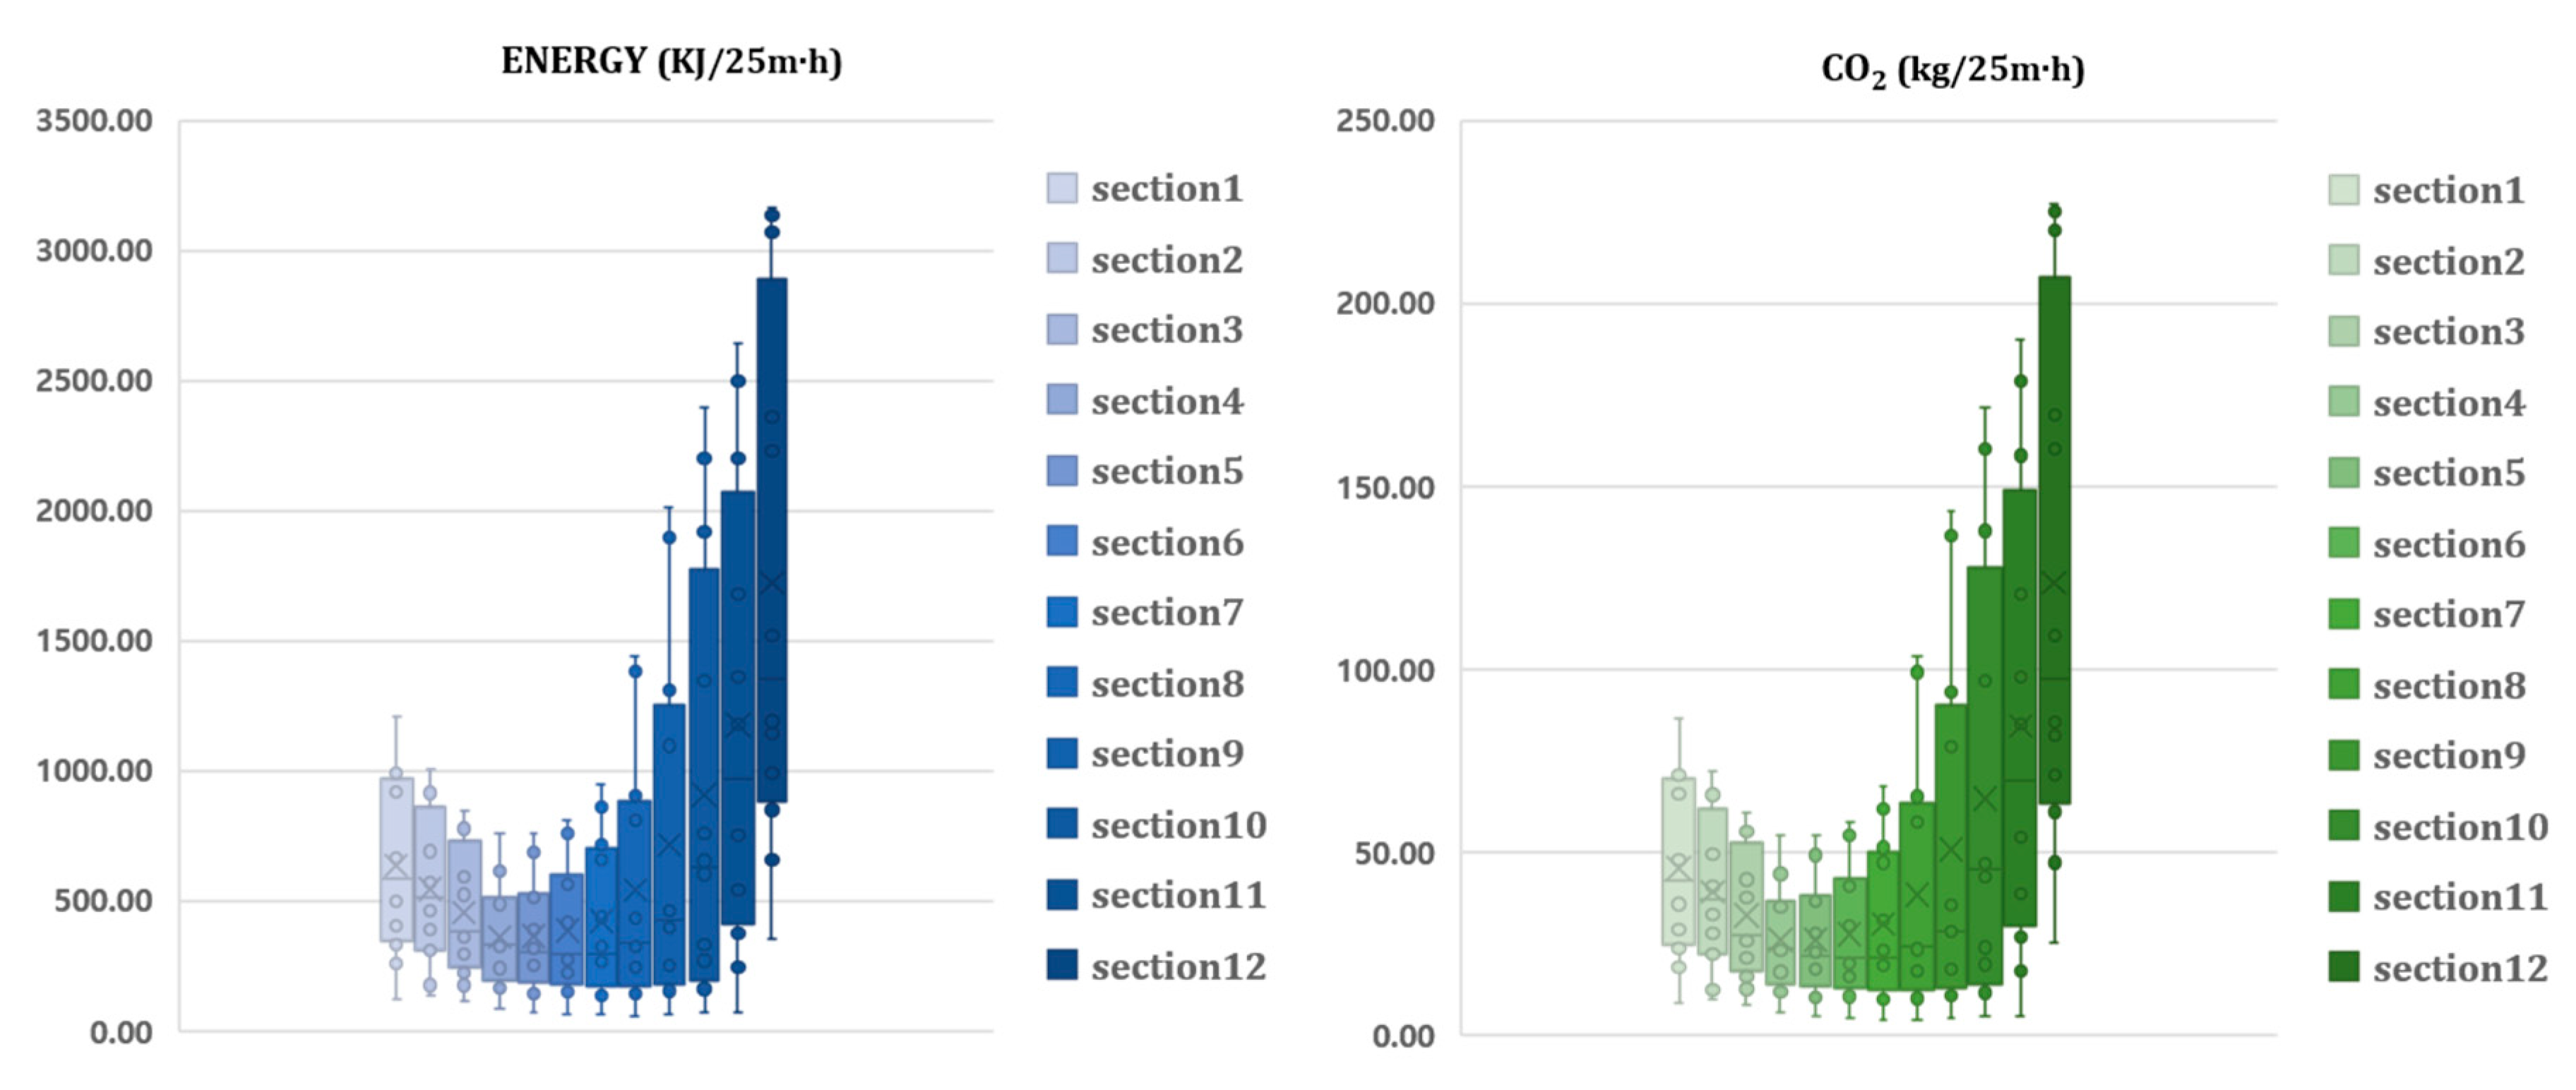Select the section10 label in CO2 legend
2576x1090 pixels.
coord(2460,827)
